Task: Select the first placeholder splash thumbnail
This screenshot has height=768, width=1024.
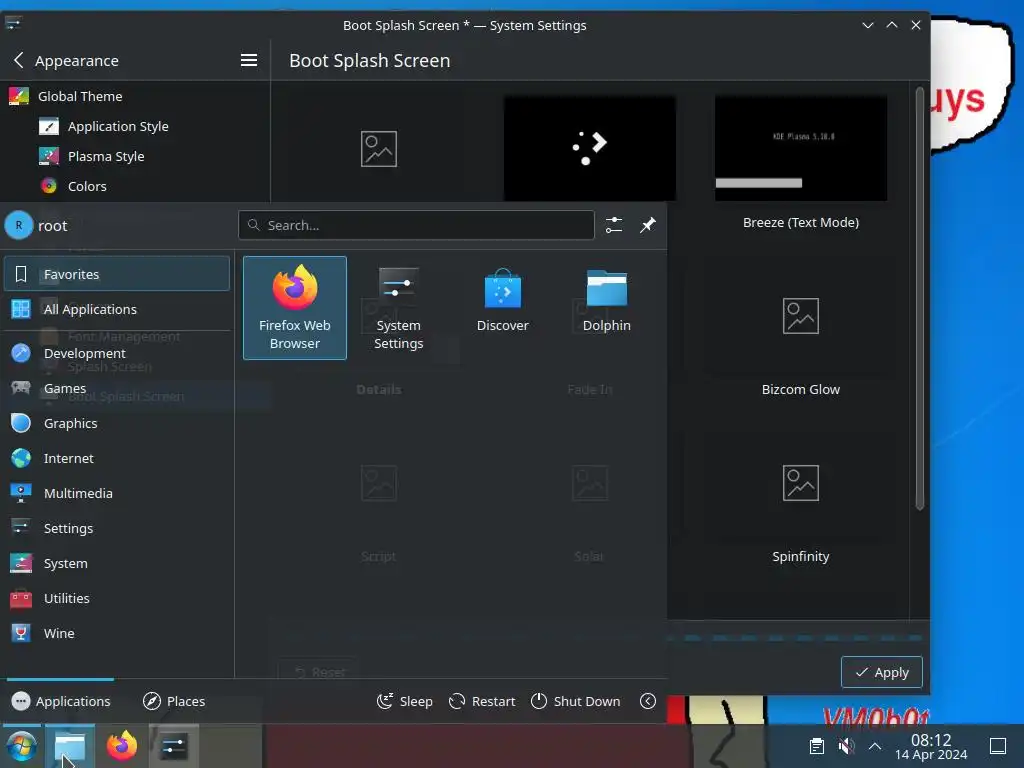Action: [379, 148]
